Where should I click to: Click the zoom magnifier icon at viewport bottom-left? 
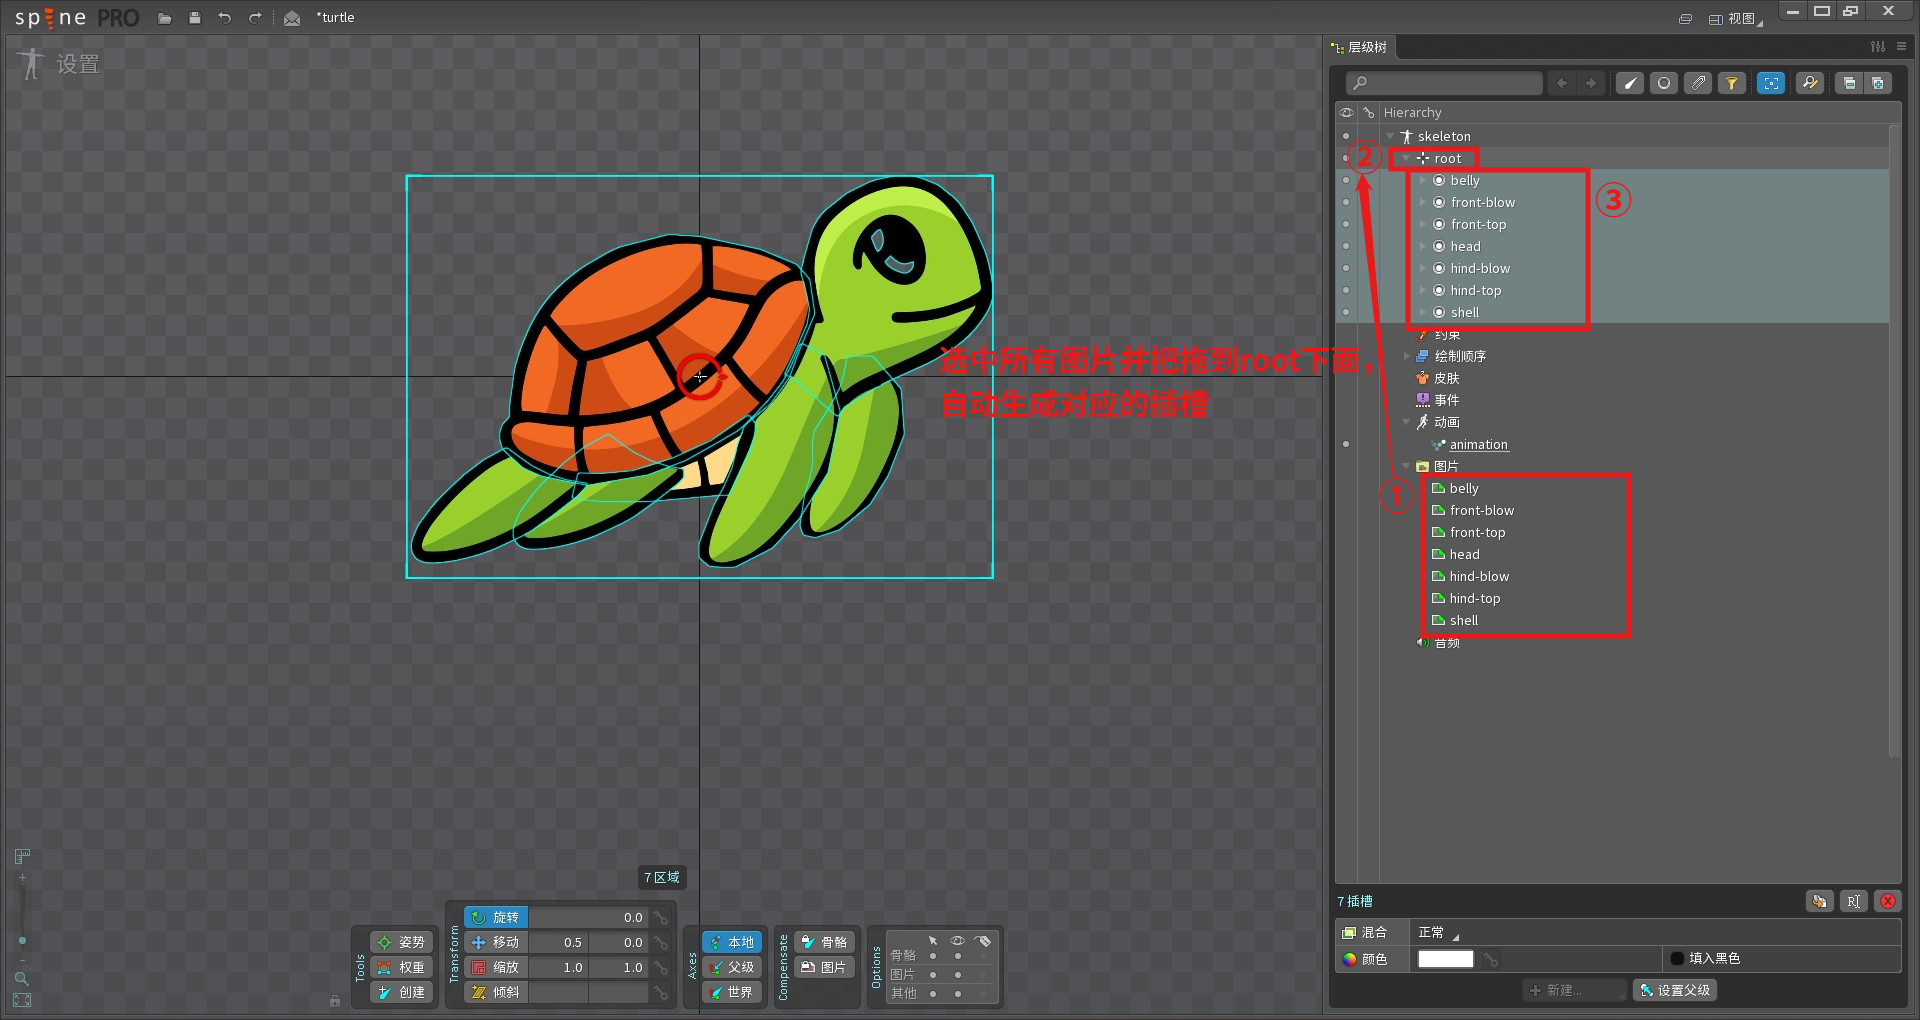pyautogui.click(x=22, y=978)
